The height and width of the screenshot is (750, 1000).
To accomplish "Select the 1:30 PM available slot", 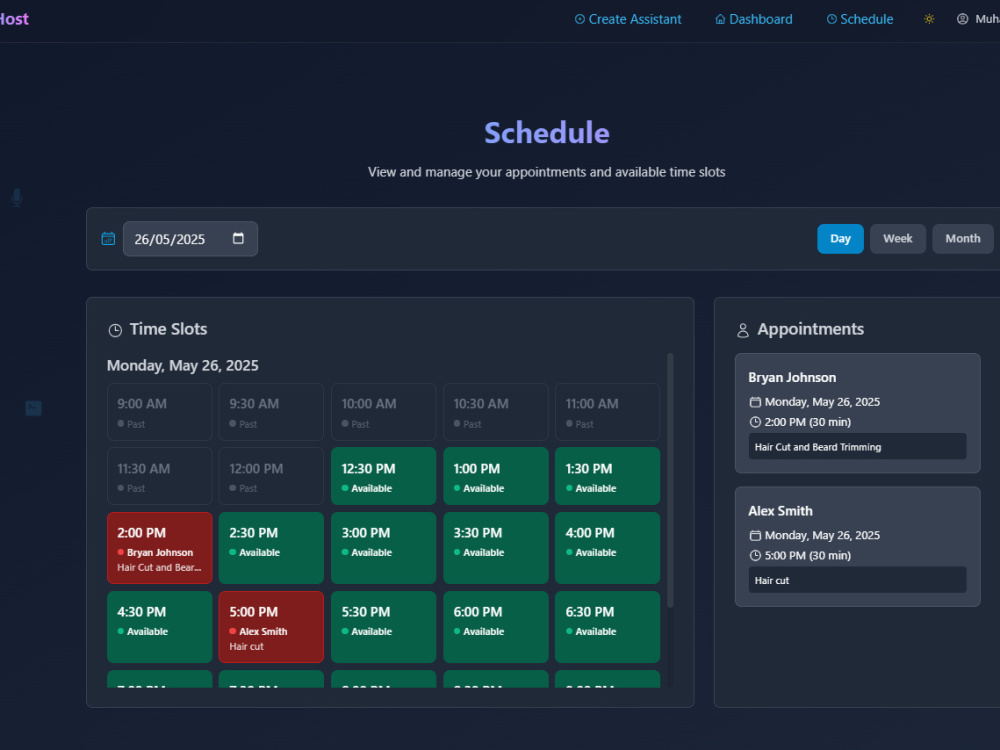I will click(607, 476).
